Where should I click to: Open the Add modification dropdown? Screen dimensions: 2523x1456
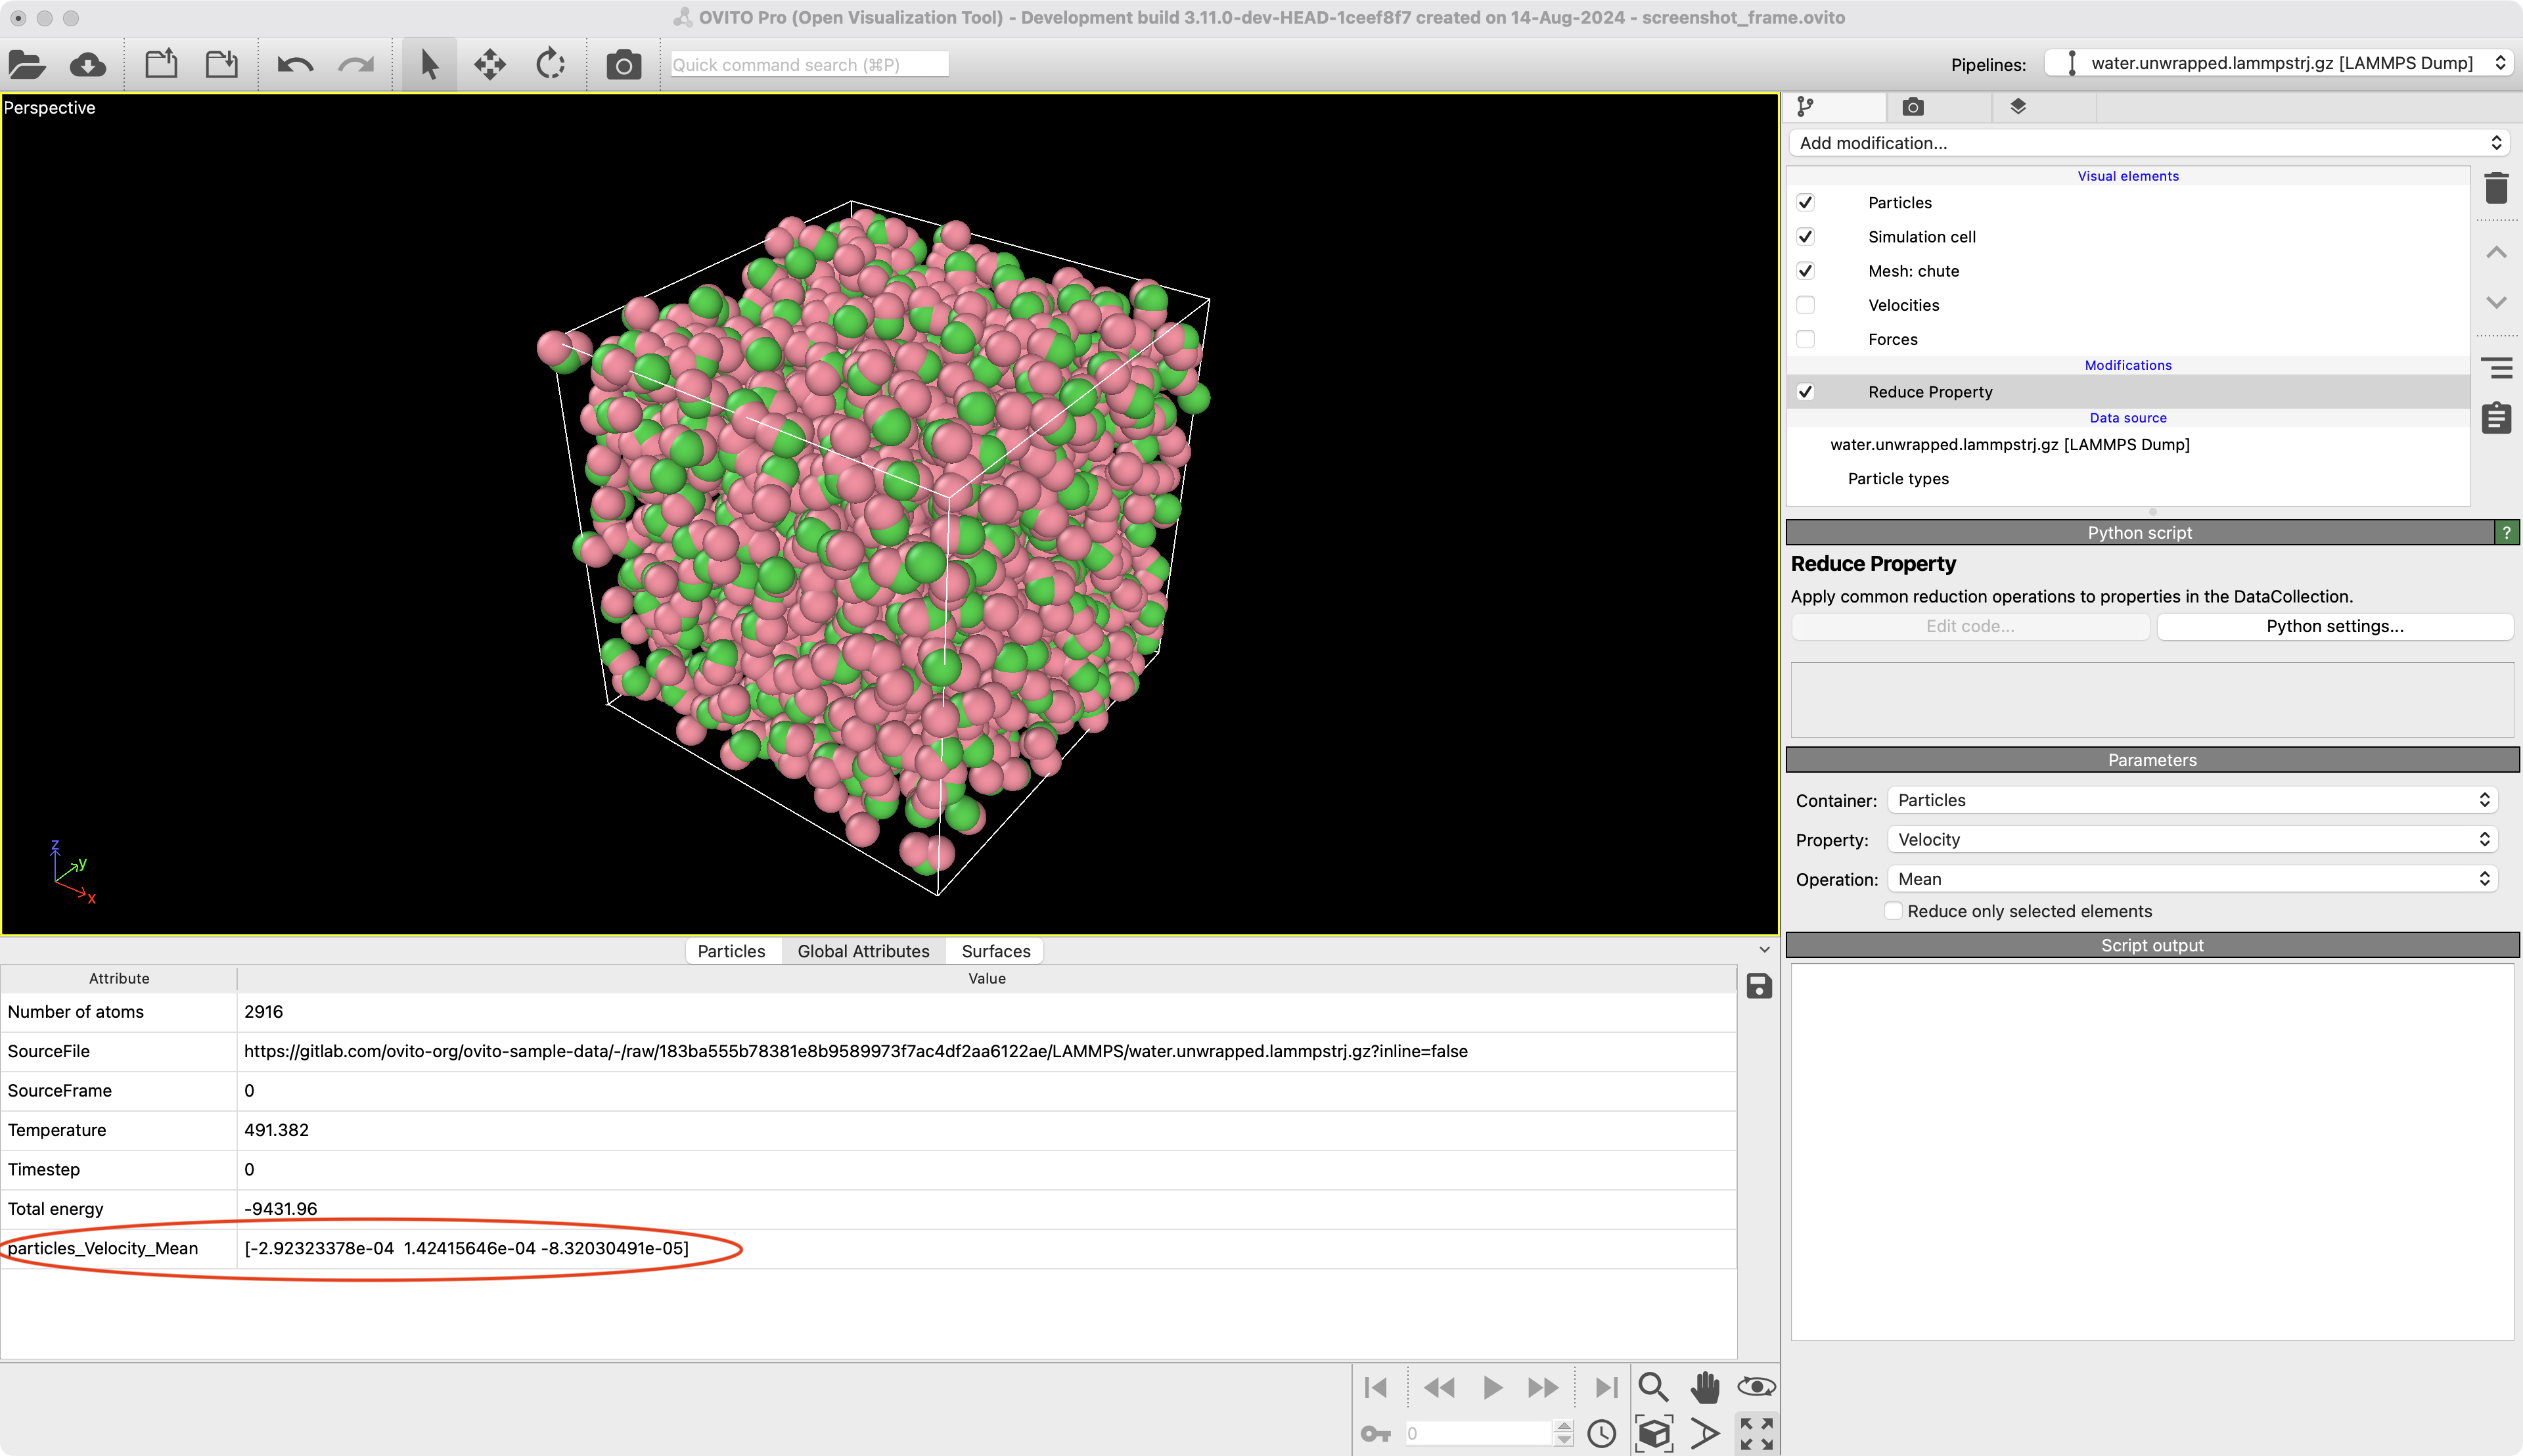point(2148,143)
